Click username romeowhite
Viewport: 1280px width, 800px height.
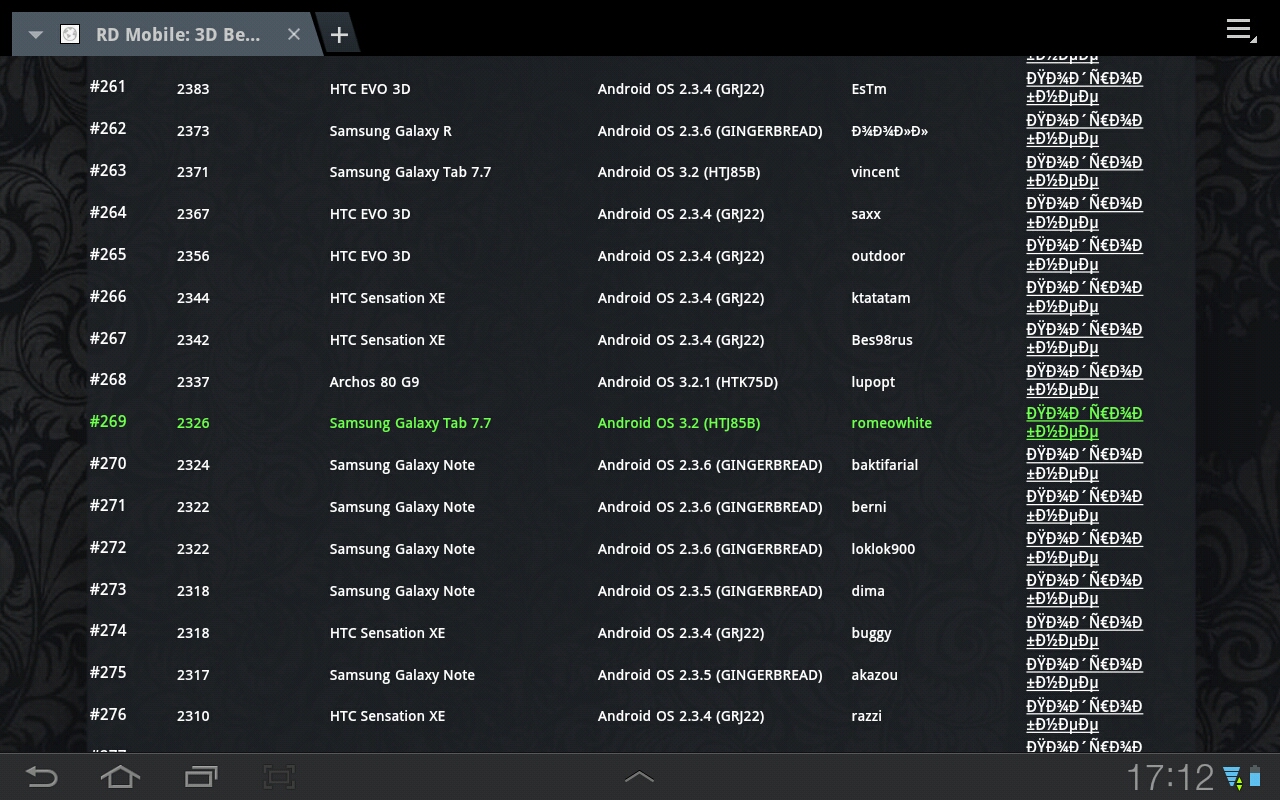point(891,423)
